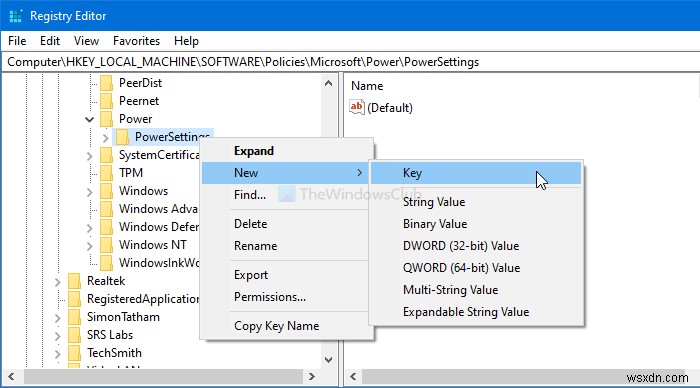Open the Edit menu
The image size is (700, 388).
pyautogui.click(x=50, y=41)
